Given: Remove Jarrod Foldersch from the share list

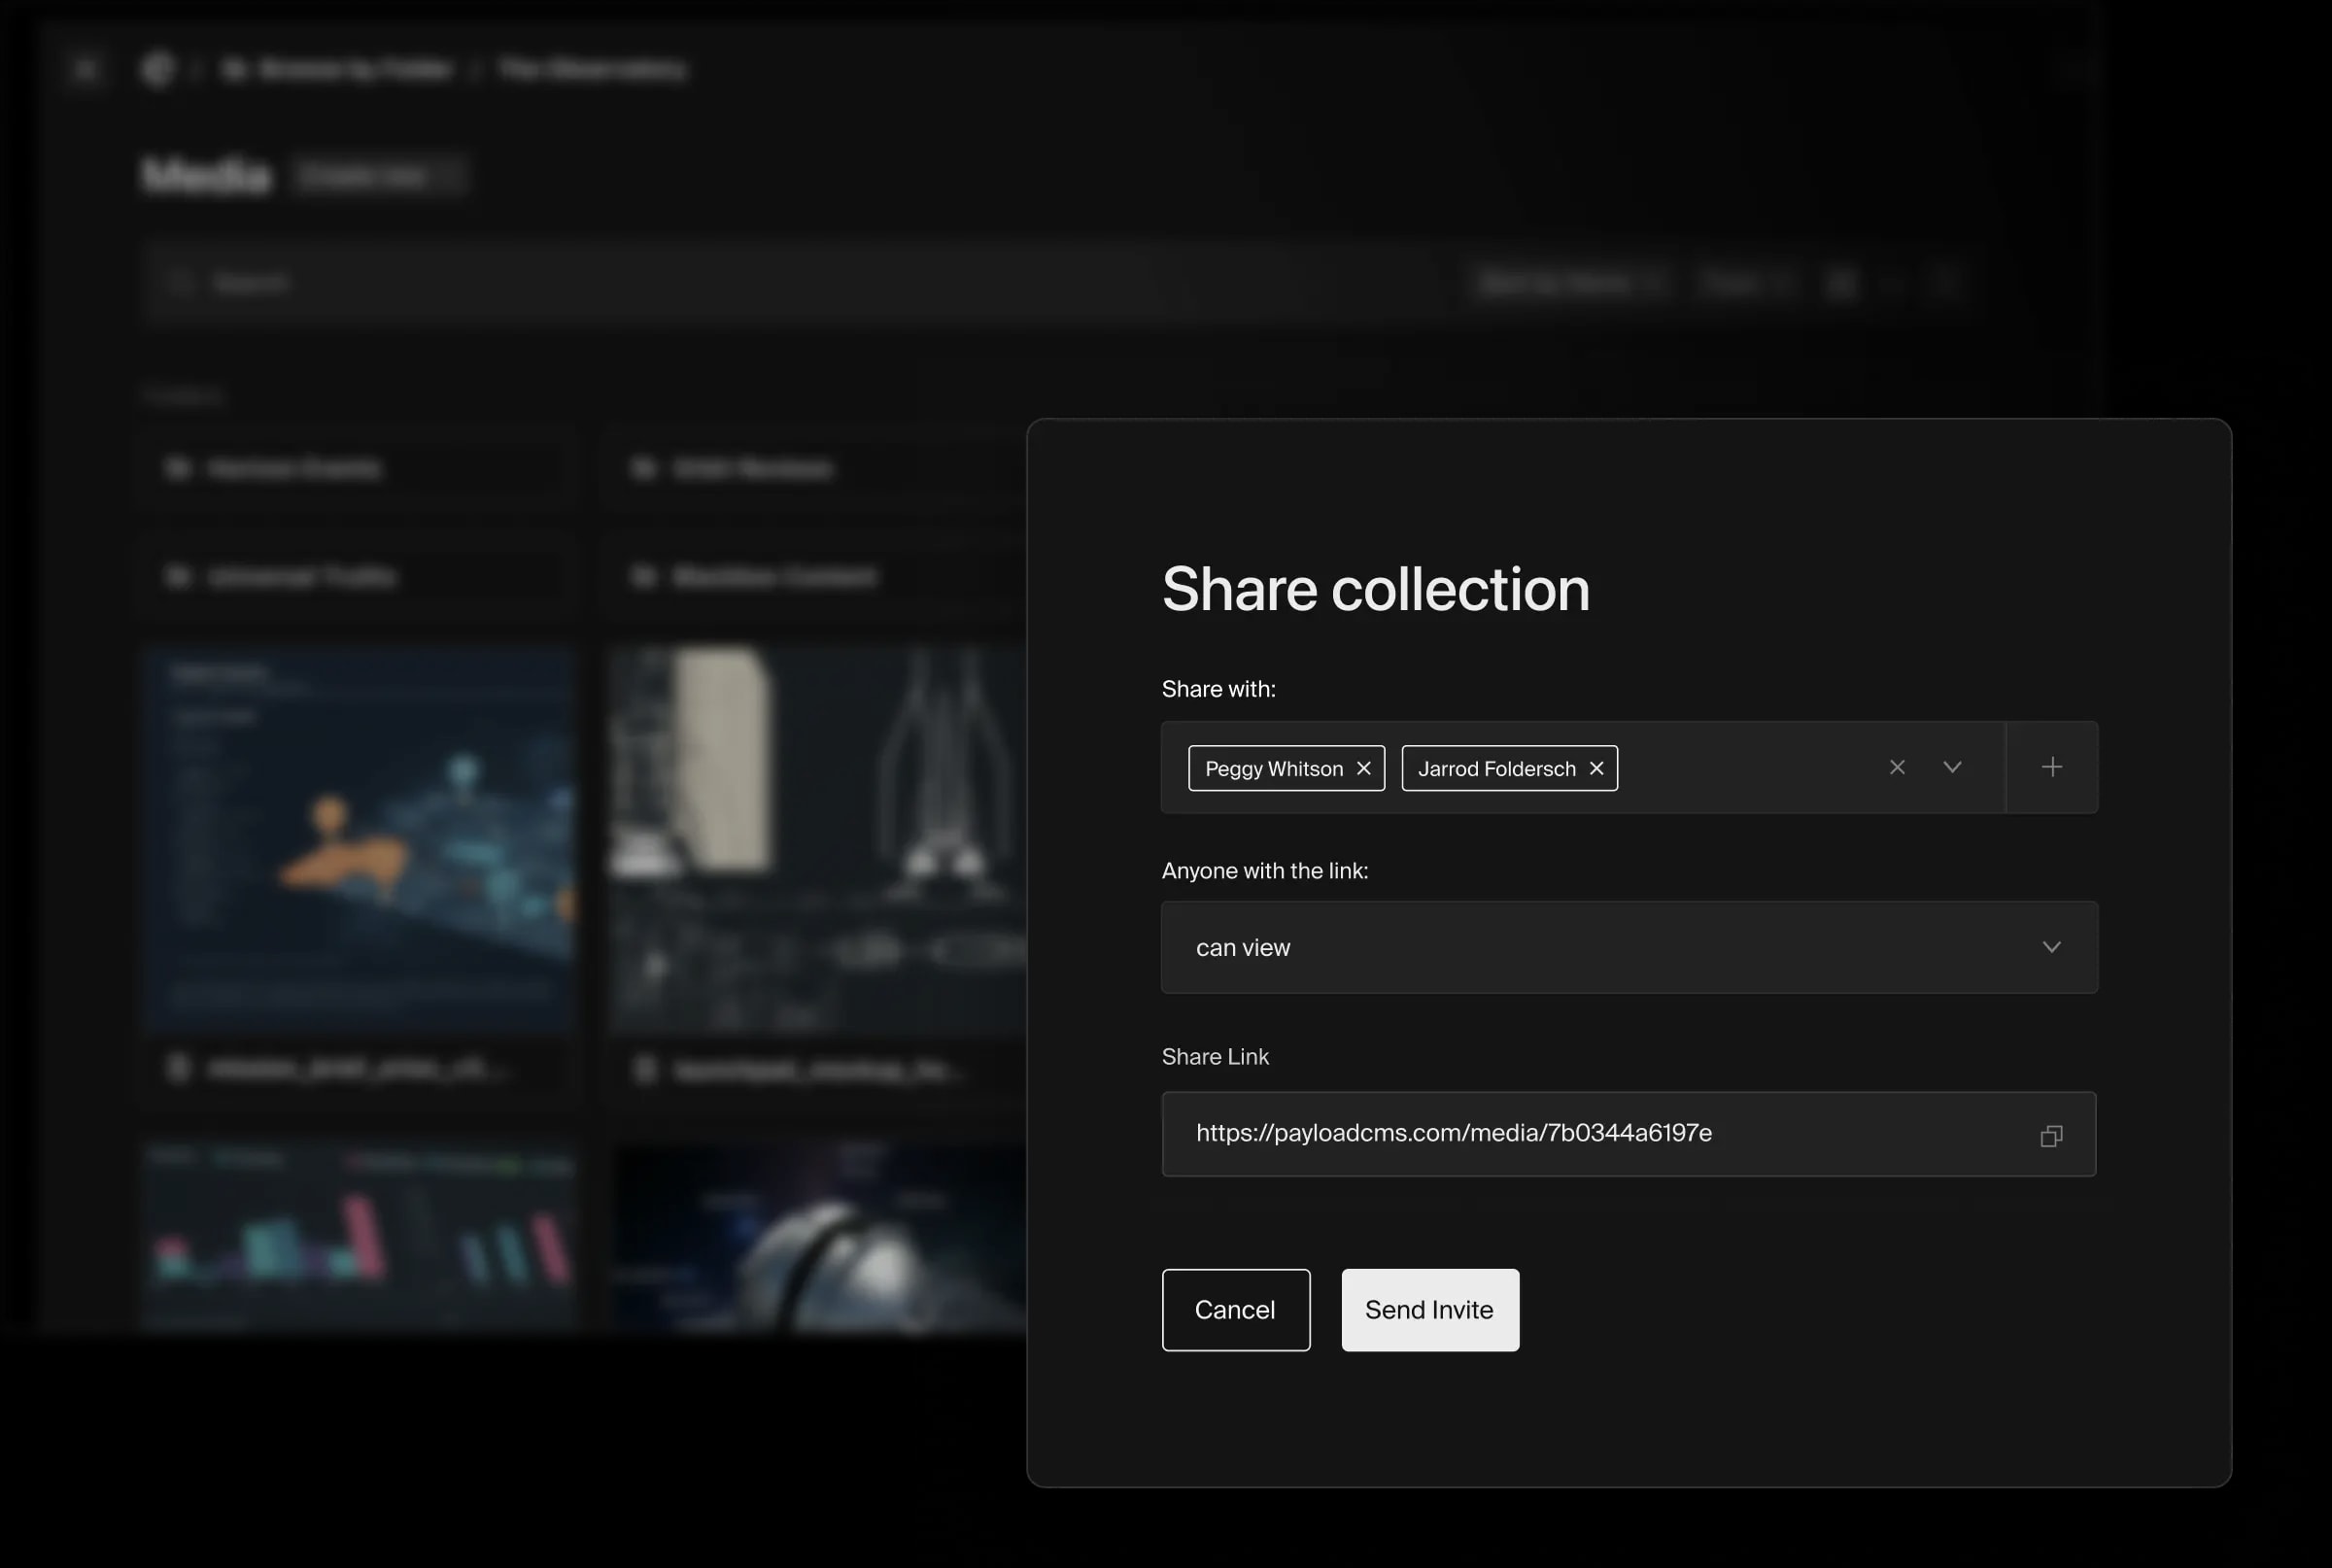Looking at the screenshot, I should click(x=1596, y=768).
